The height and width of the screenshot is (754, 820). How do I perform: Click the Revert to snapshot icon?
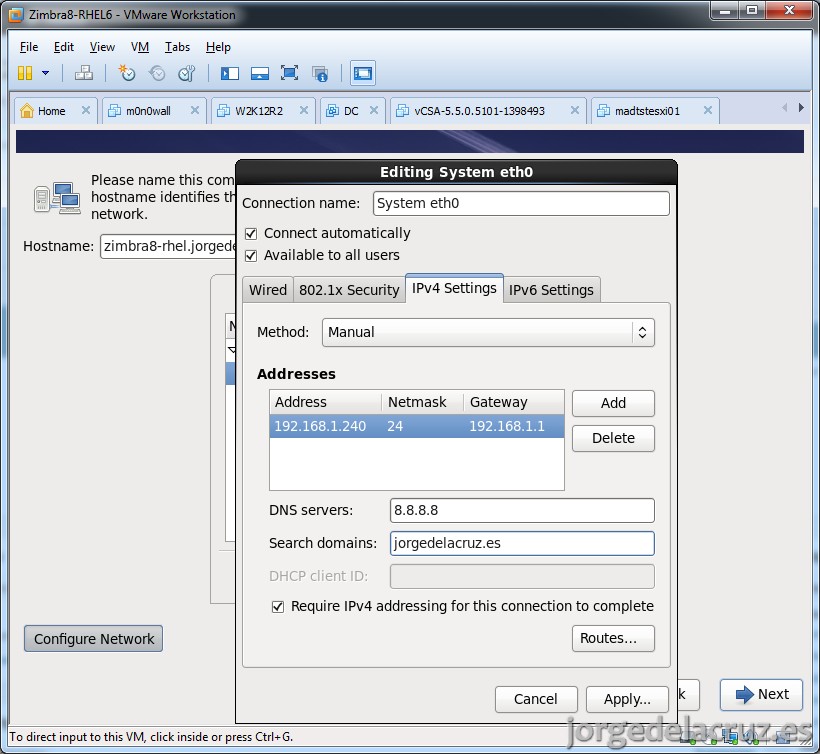157,73
